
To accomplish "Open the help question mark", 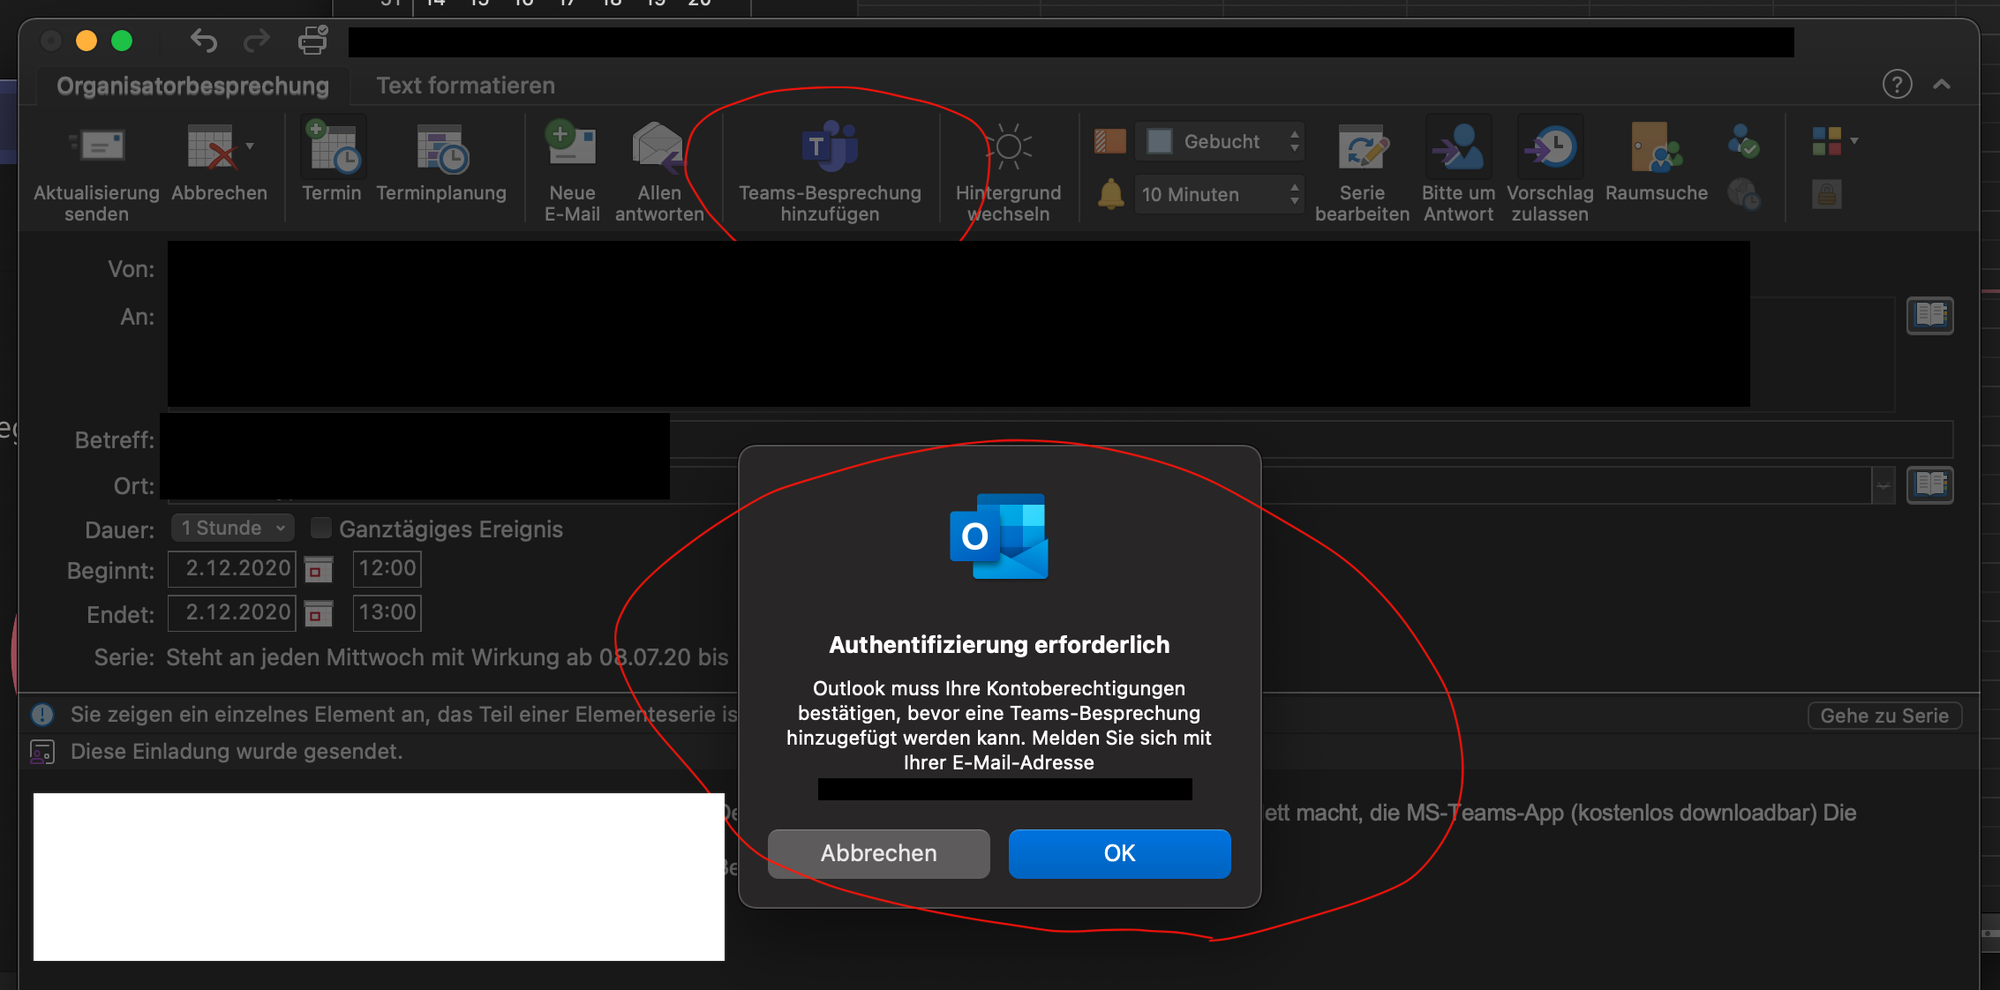I will 1897,84.
